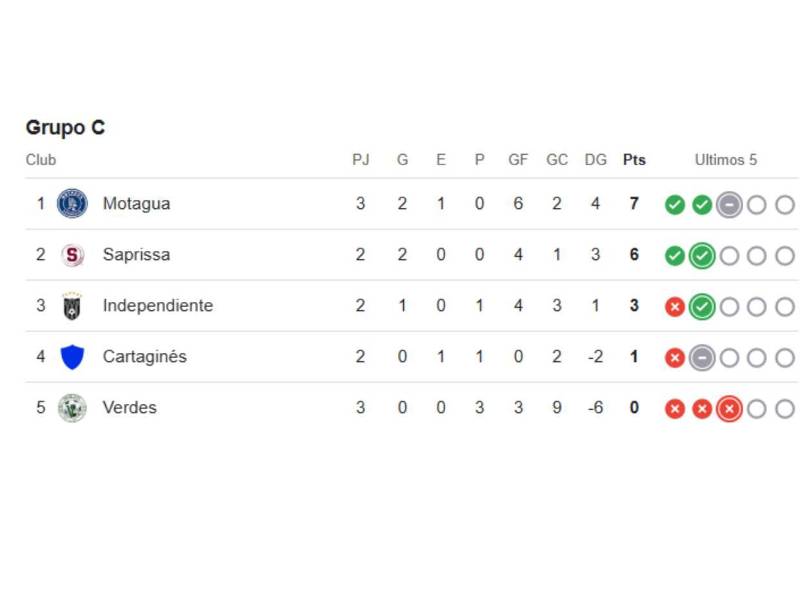Viewport: 800px width, 600px height.
Task: Click Cartaginés' gray draw result circle
Action: coord(703,357)
